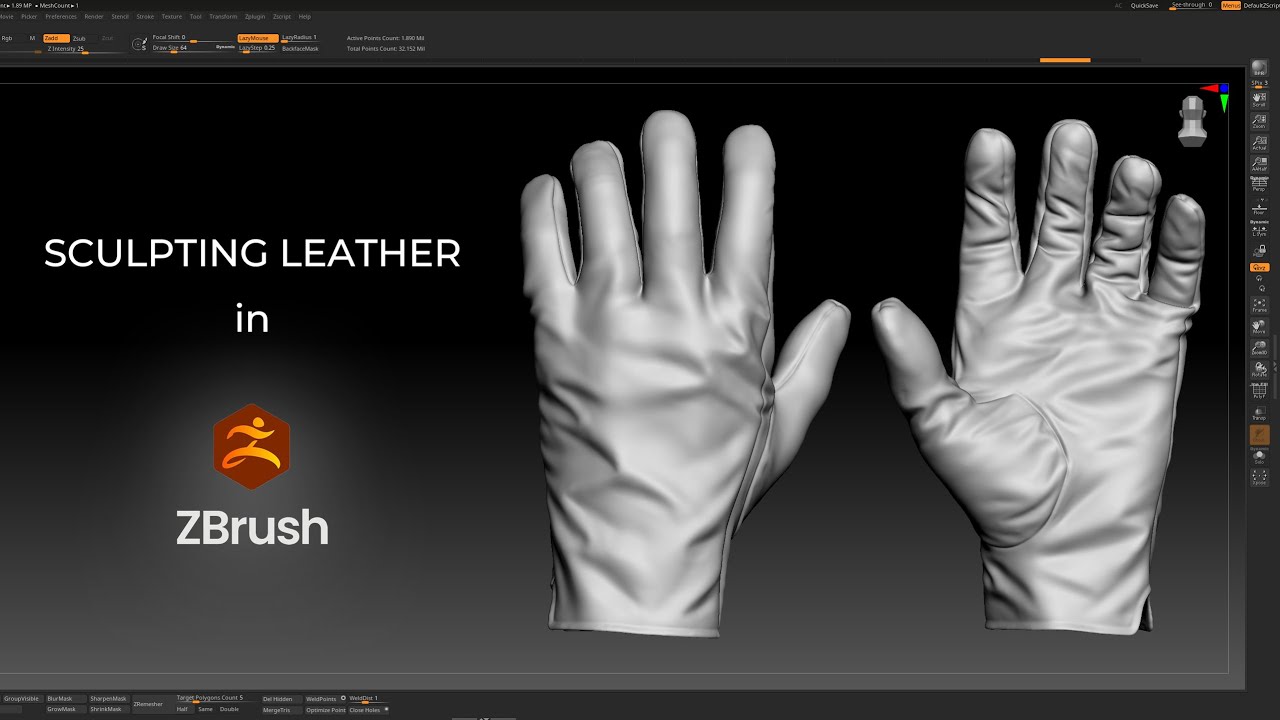1280x720 pixels.
Task: Click the Frame mesh icon
Action: pos(1259,305)
